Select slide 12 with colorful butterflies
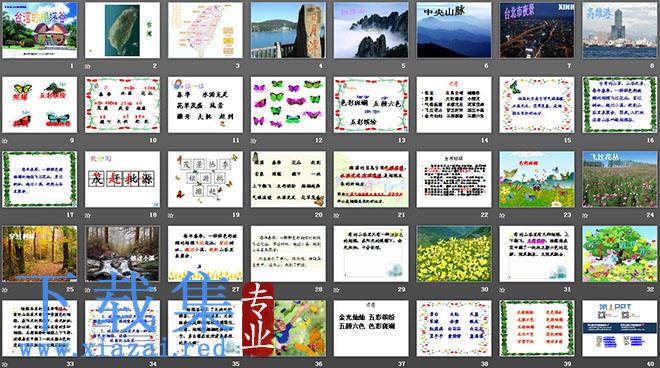The image size is (660, 368). coord(288,105)
